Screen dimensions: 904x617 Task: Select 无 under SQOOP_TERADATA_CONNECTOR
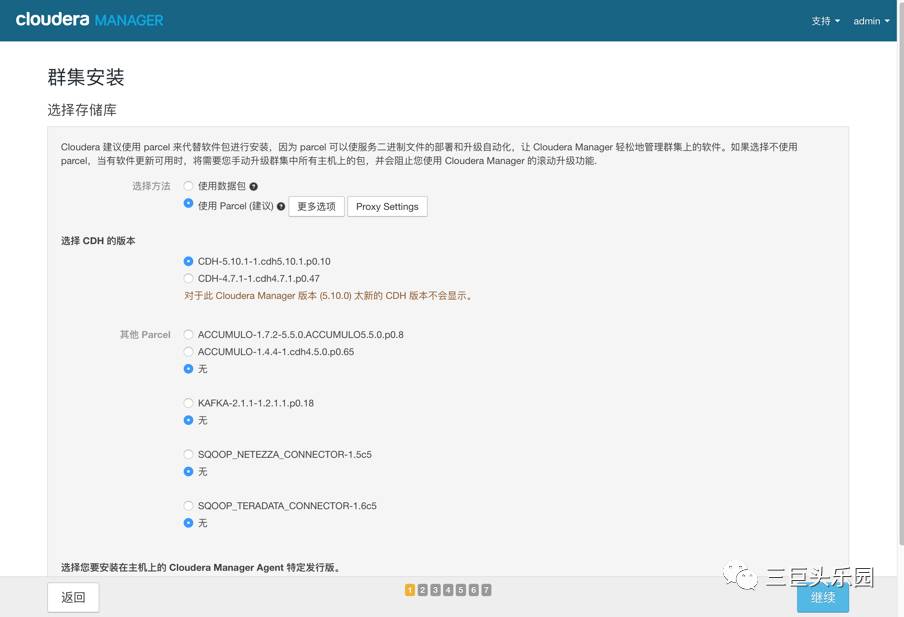188,522
